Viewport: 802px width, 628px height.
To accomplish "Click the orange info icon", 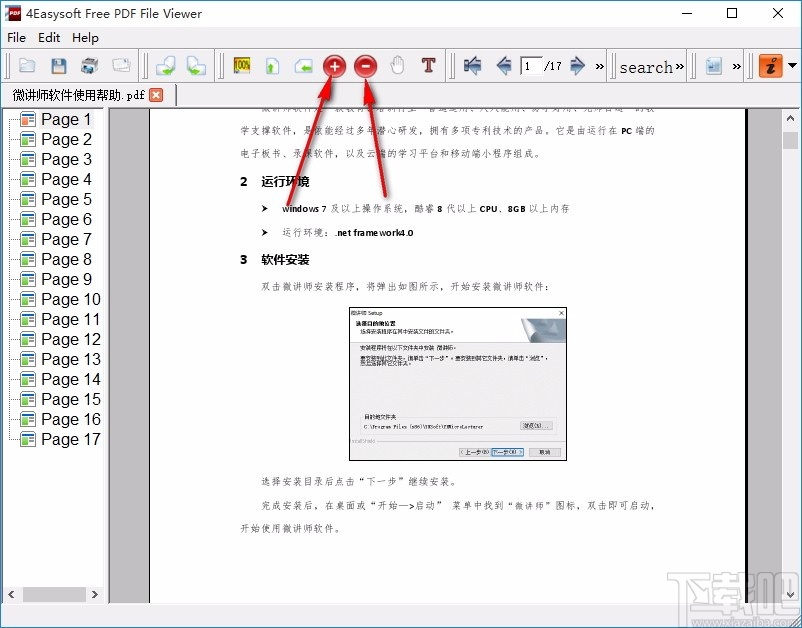I will (x=769, y=65).
